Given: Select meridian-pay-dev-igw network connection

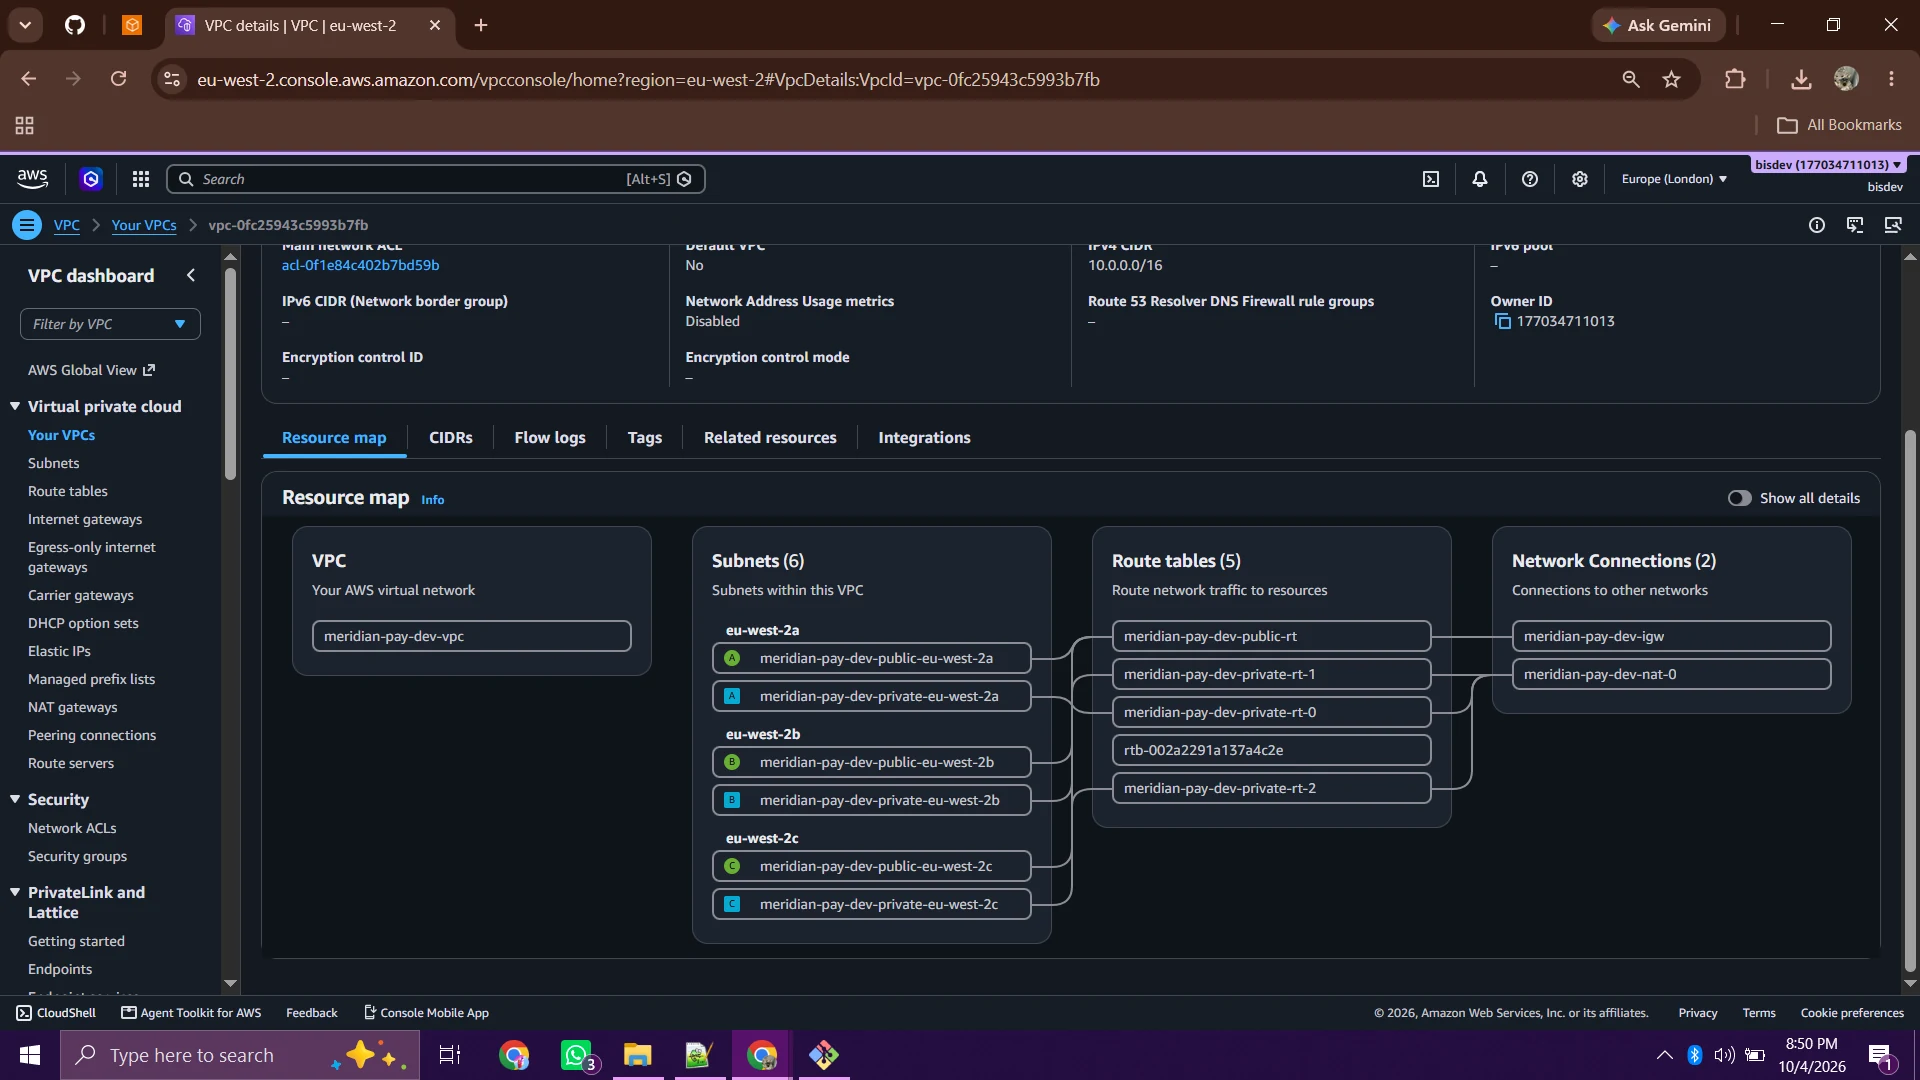Looking at the screenshot, I should pyautogui.click(x=1671, y=636).
